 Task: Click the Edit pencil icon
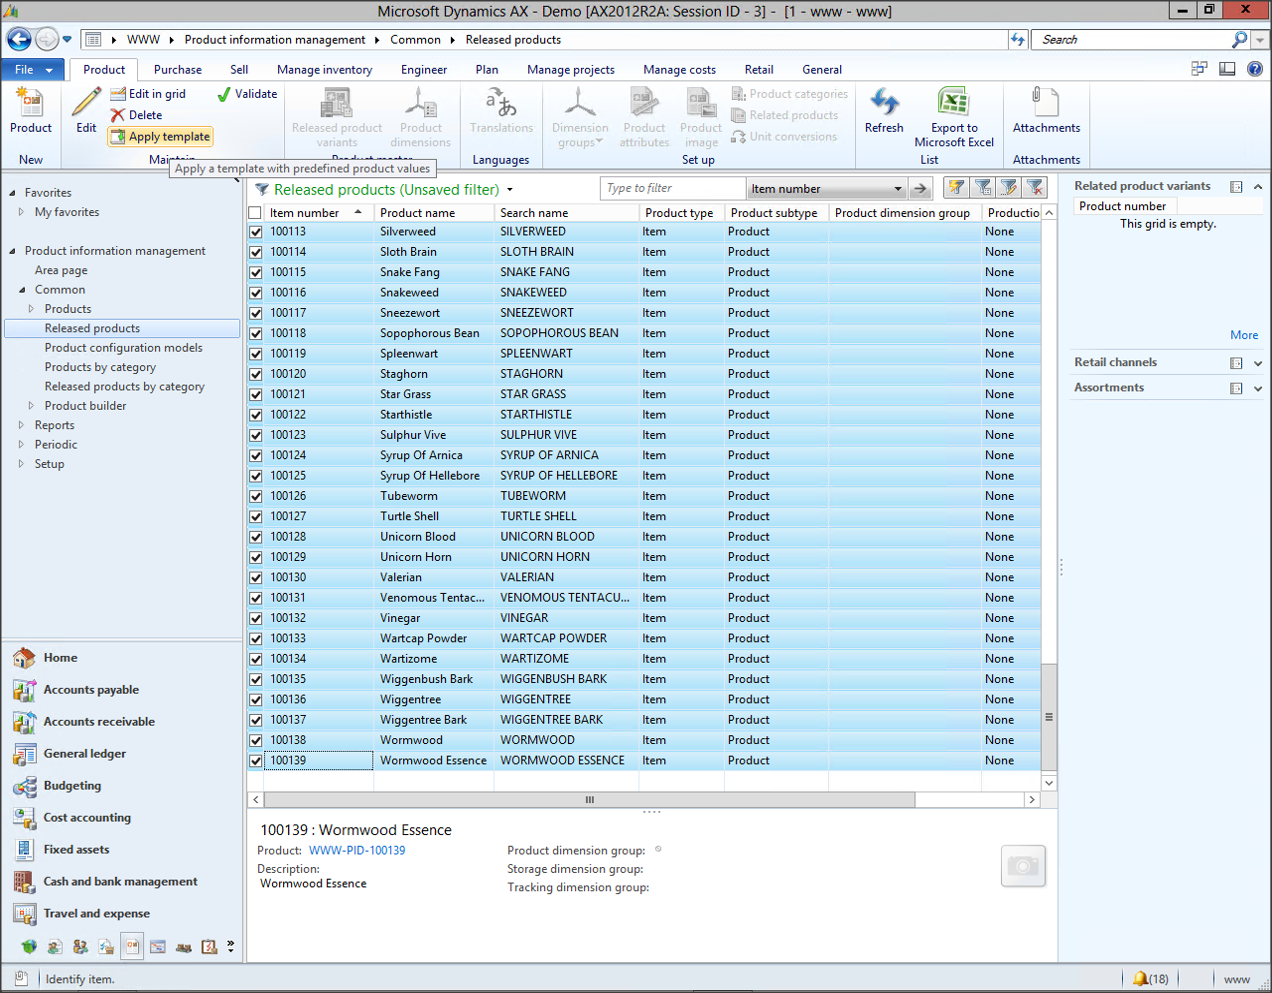click(86, 103)
